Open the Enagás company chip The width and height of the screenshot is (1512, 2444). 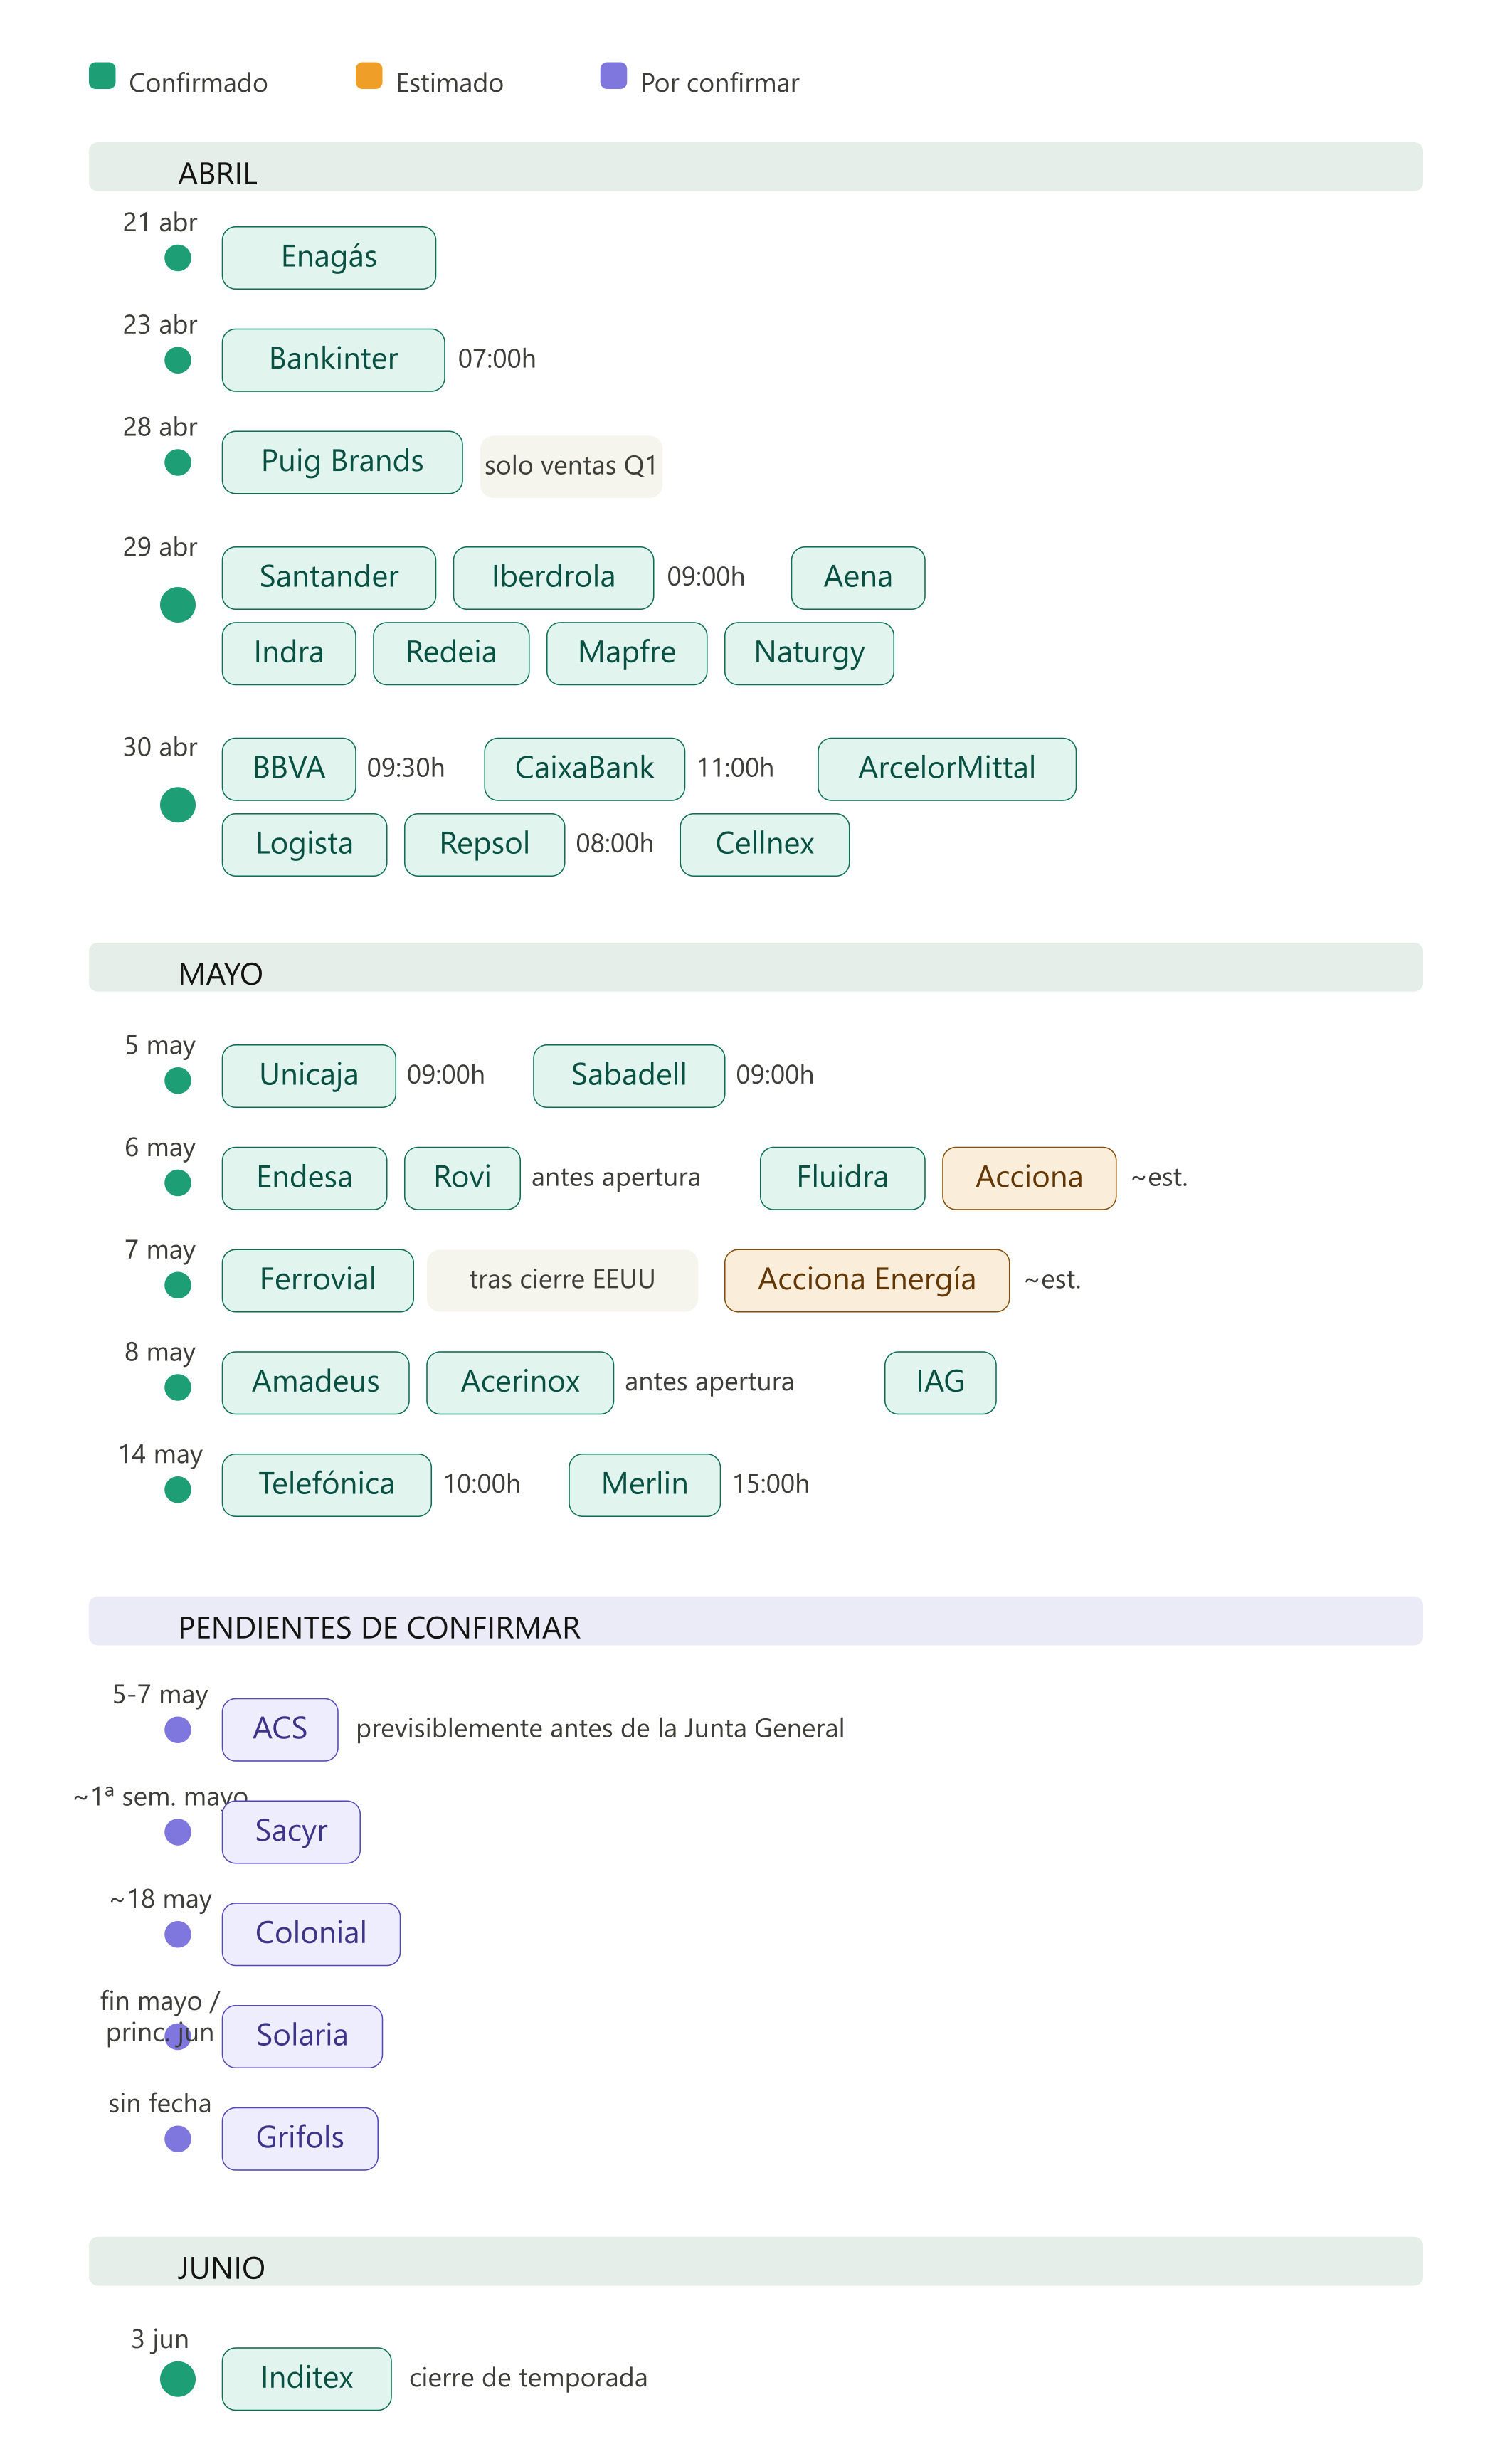[328, 258]
